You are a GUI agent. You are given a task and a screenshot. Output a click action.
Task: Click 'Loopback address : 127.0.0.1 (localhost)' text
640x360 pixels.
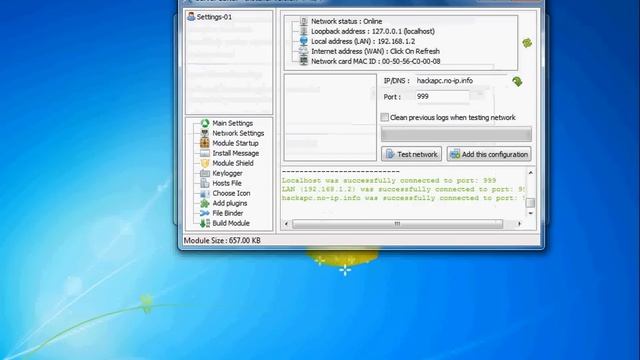coord(373,31)
